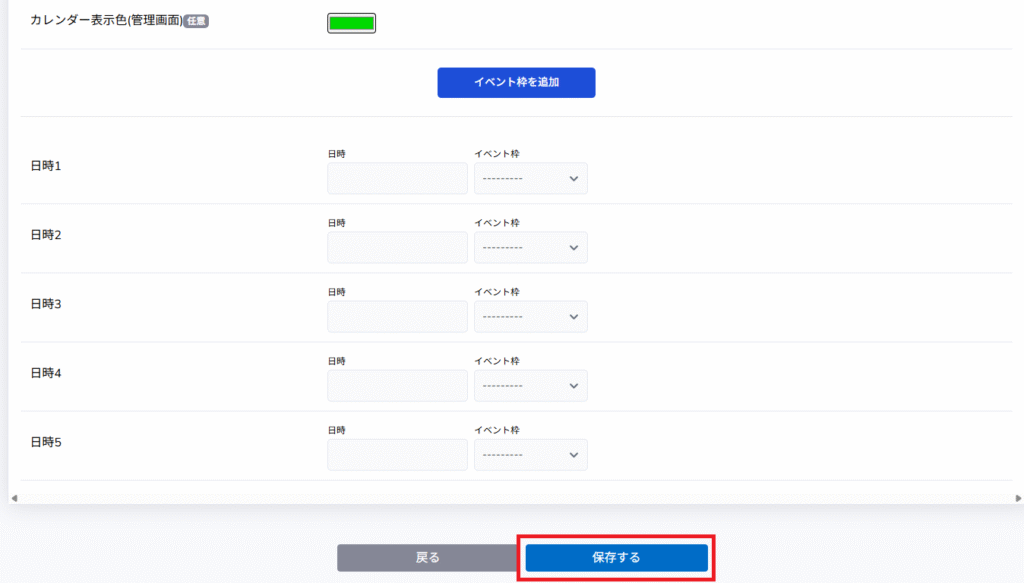
Task: Click the 保存する button
Action: click(x=616, y=558)
